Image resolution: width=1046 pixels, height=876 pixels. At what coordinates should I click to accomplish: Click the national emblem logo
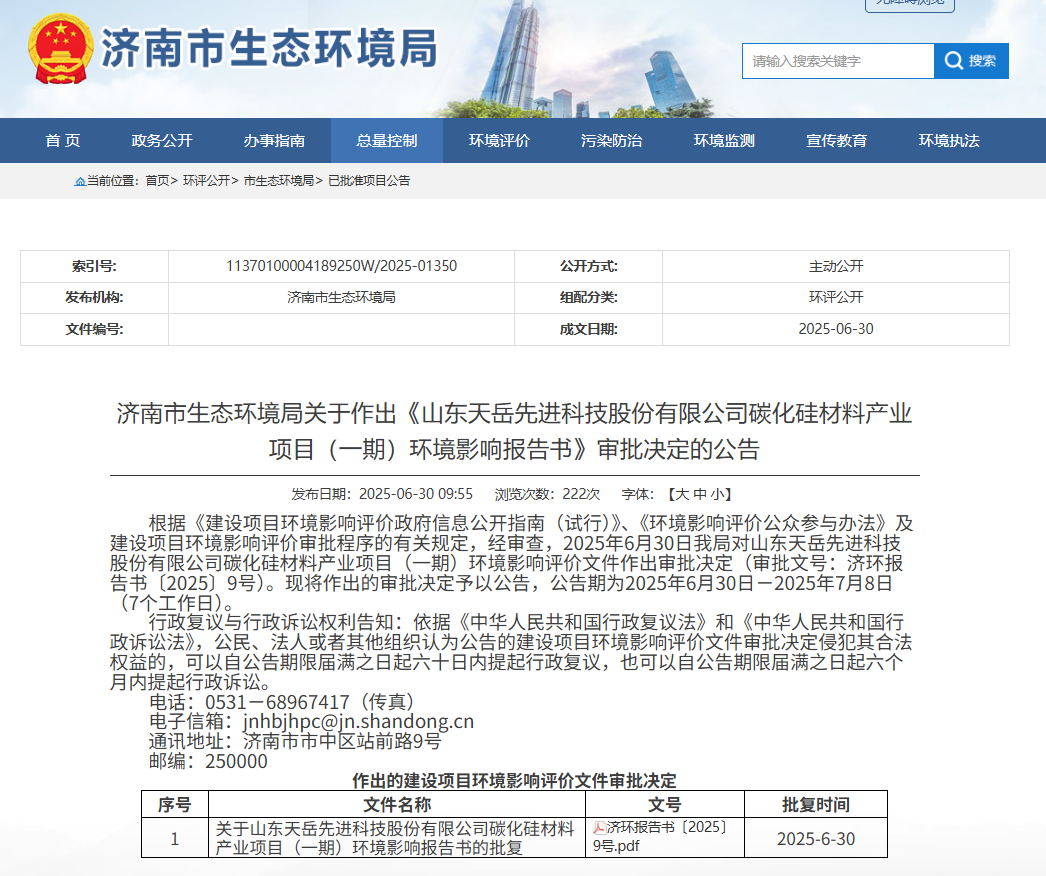coord(61,49)
